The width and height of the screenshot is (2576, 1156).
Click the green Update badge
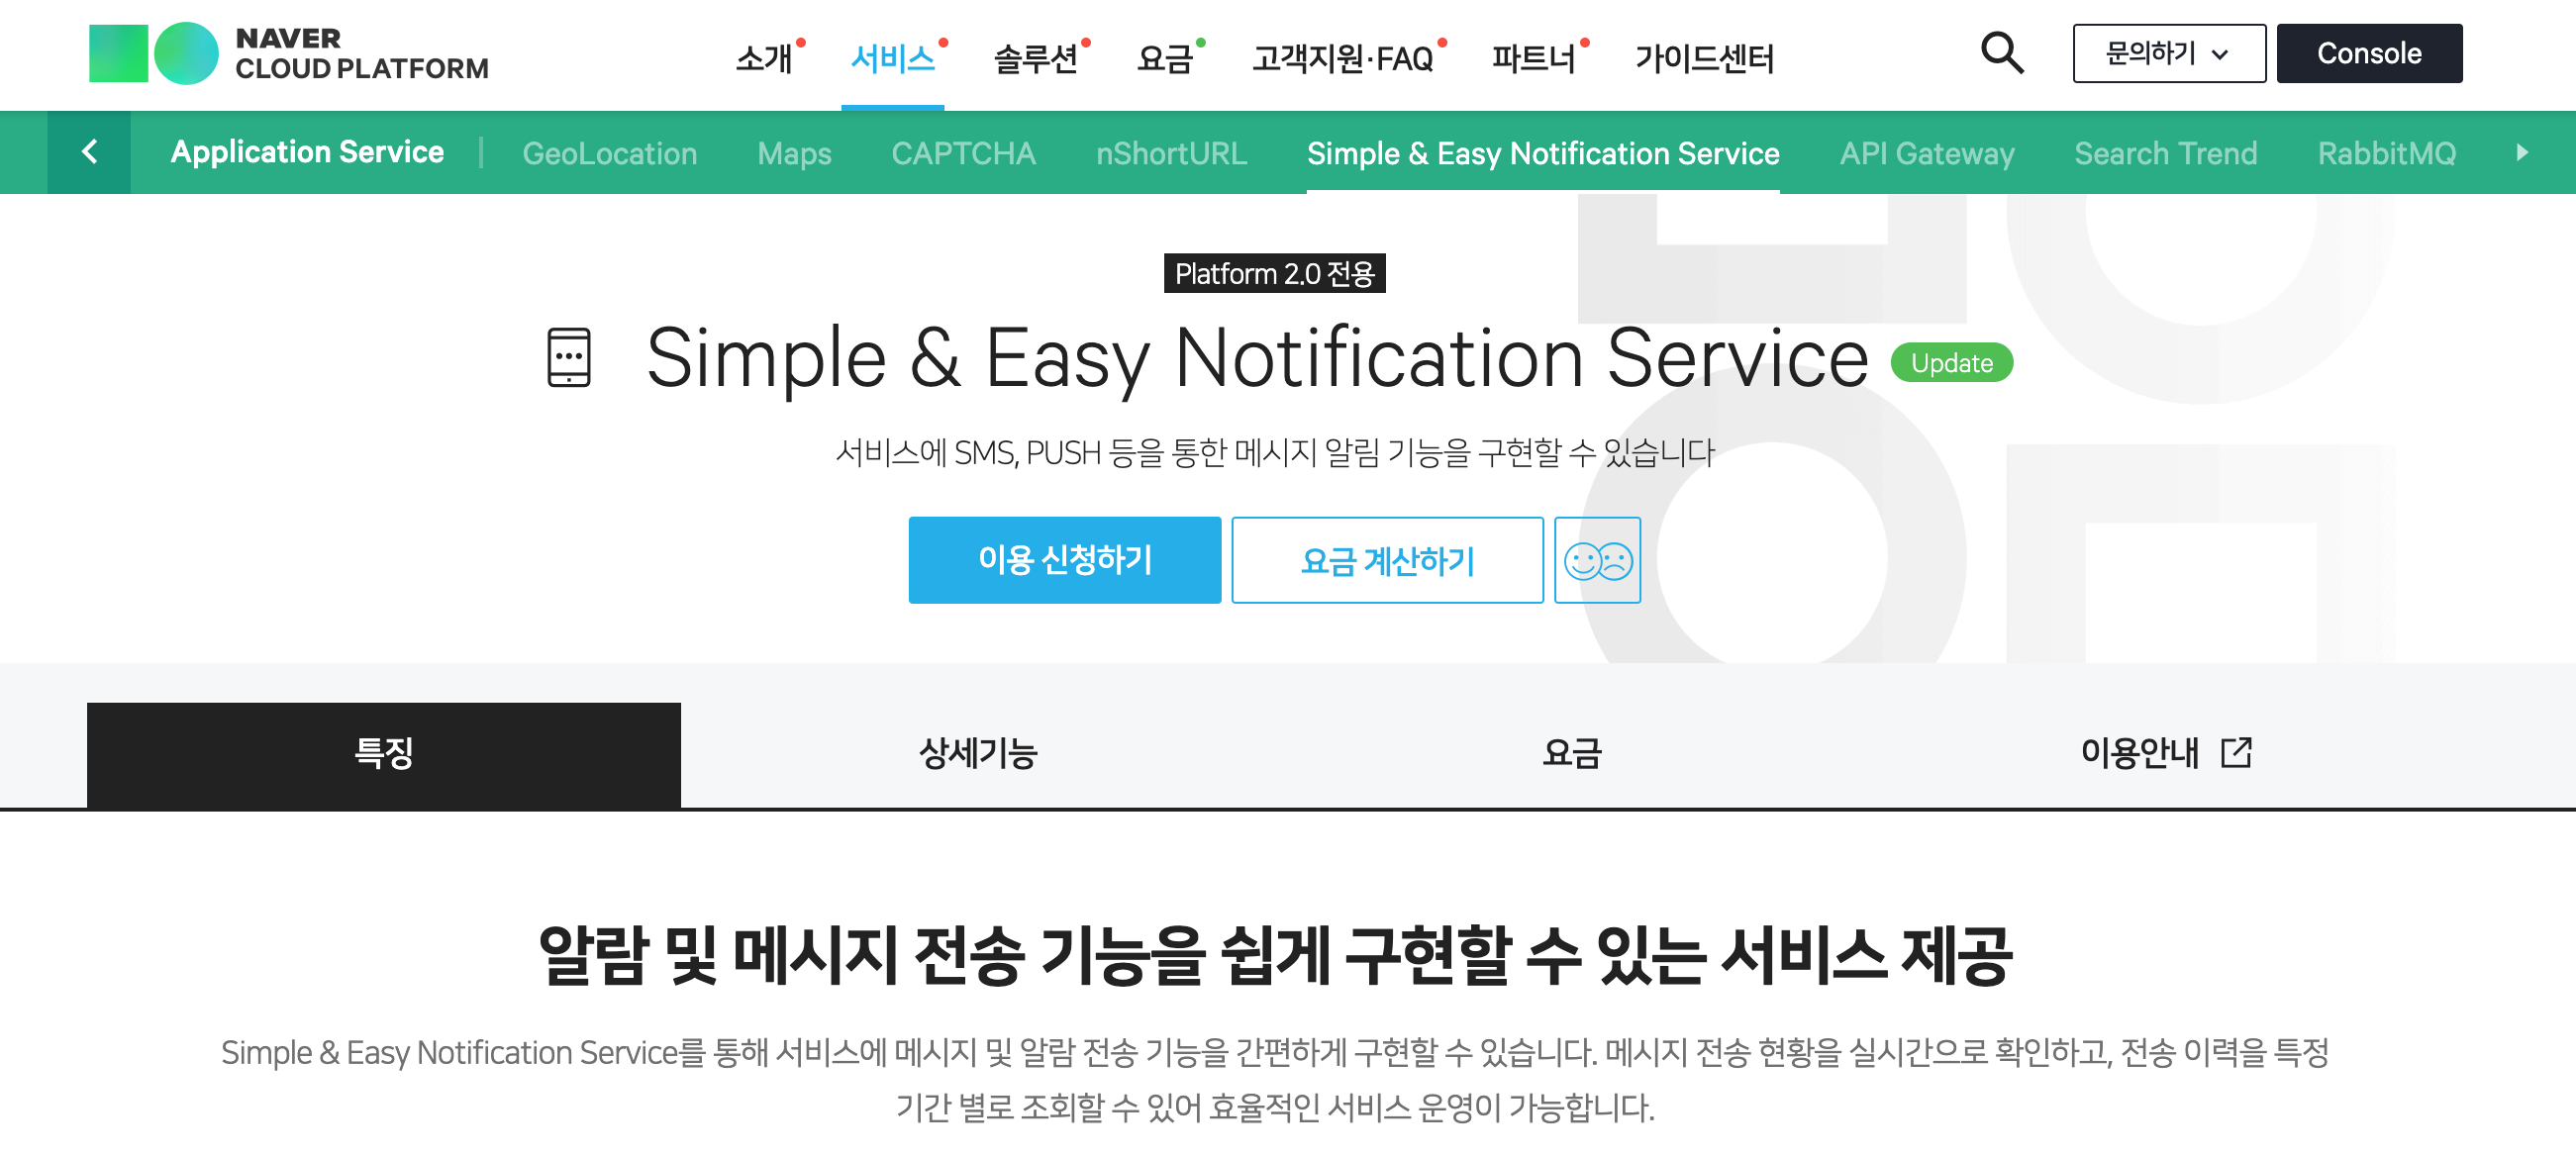pos(1951,362)
